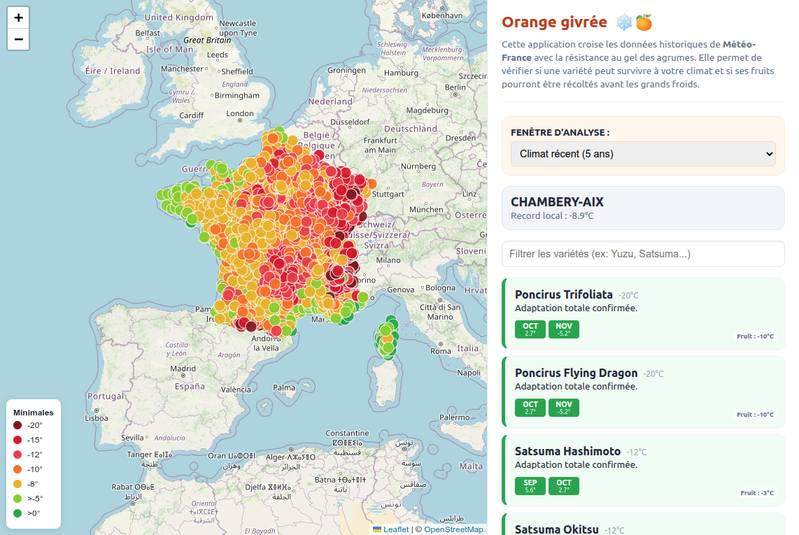Click the variety filter text field
The image size is (799, 535).
(x=643, y=254)
